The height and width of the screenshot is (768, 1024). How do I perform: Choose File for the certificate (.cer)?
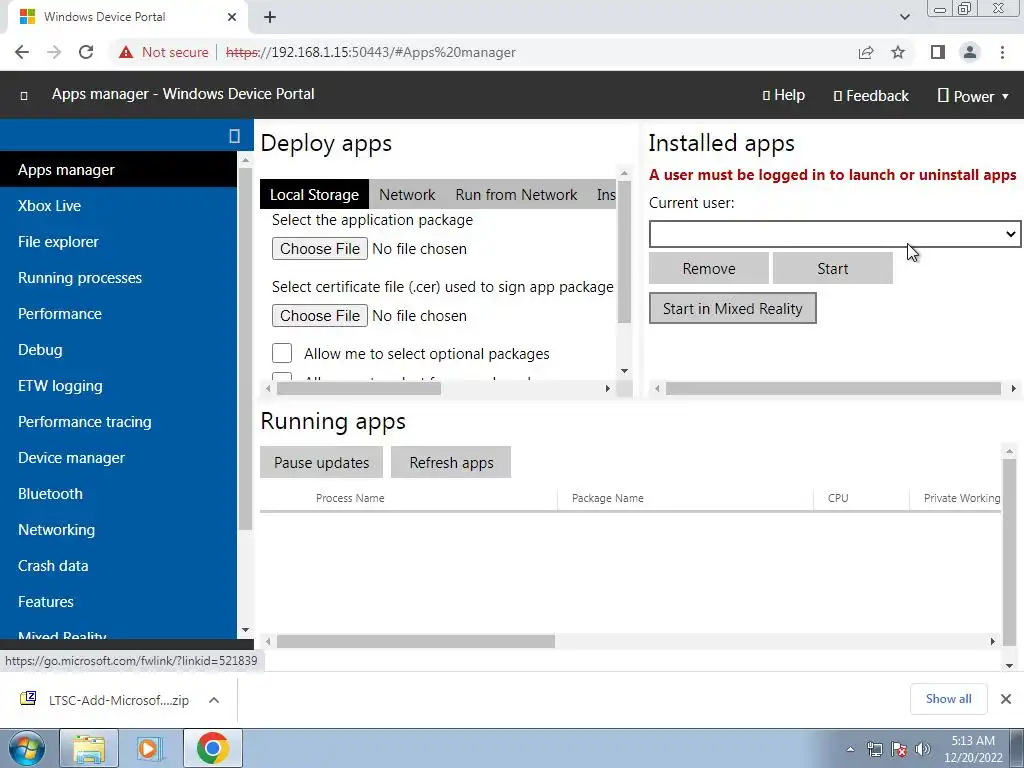(320, 315)
